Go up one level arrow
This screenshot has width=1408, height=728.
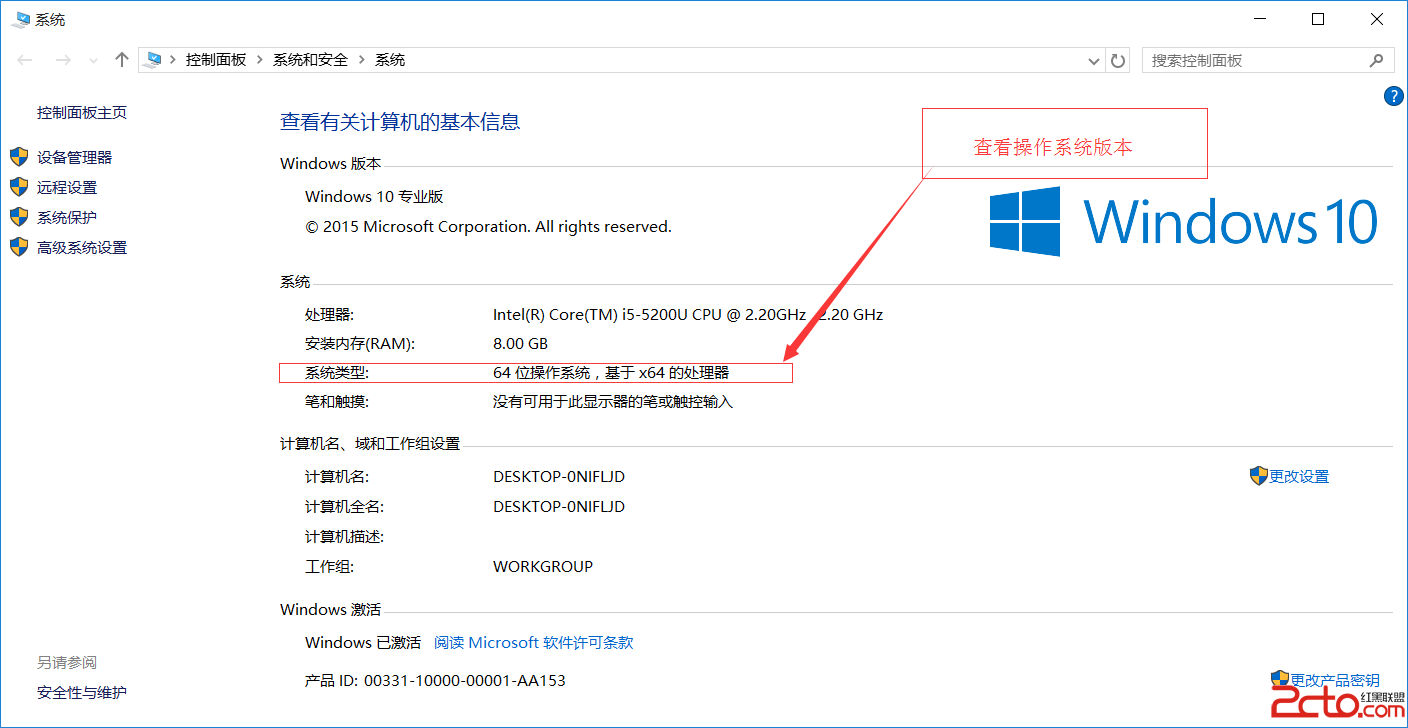[x=122, y=60]
